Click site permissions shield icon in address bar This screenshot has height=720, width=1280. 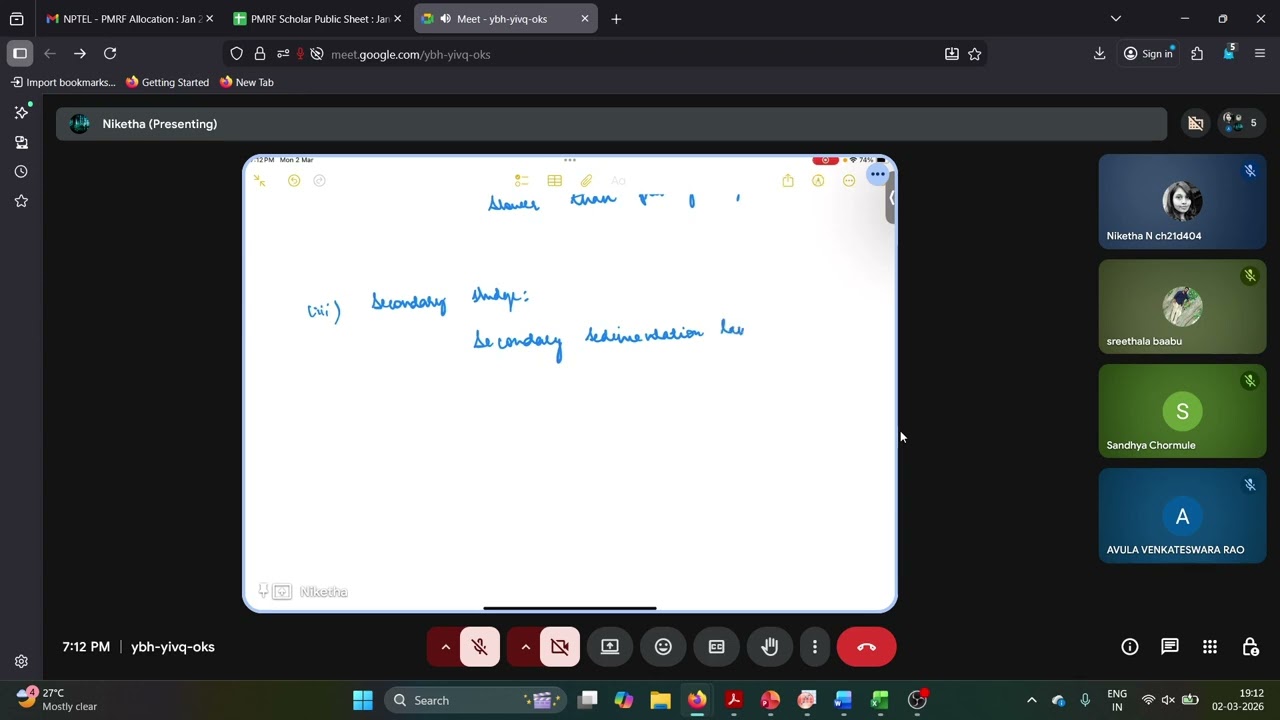[x=237, y=54]
